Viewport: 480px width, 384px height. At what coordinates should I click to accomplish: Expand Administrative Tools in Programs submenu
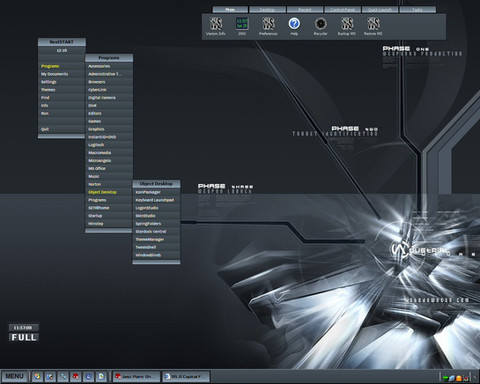(109, 74)
